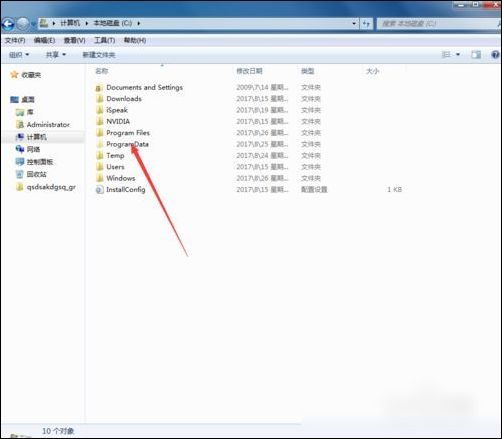The image size is (502, 439).
Task: Open Favorites star in navigation pane
Action: (14, 75)
